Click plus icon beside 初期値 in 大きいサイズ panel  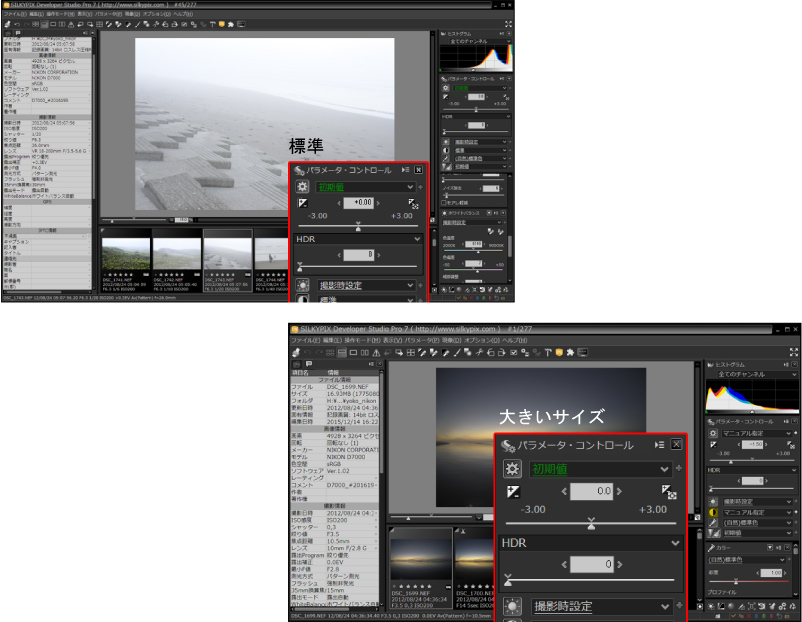tap(679, 468)
